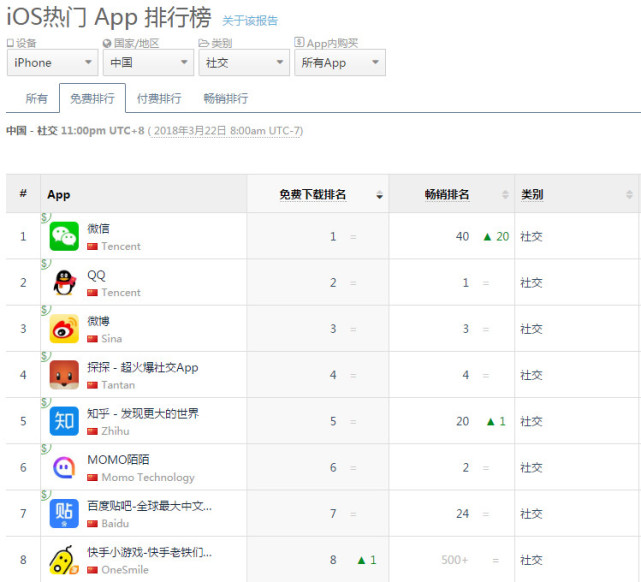Click the in-app purchase badge on Weibo row
641x582 pixels.
45,310
